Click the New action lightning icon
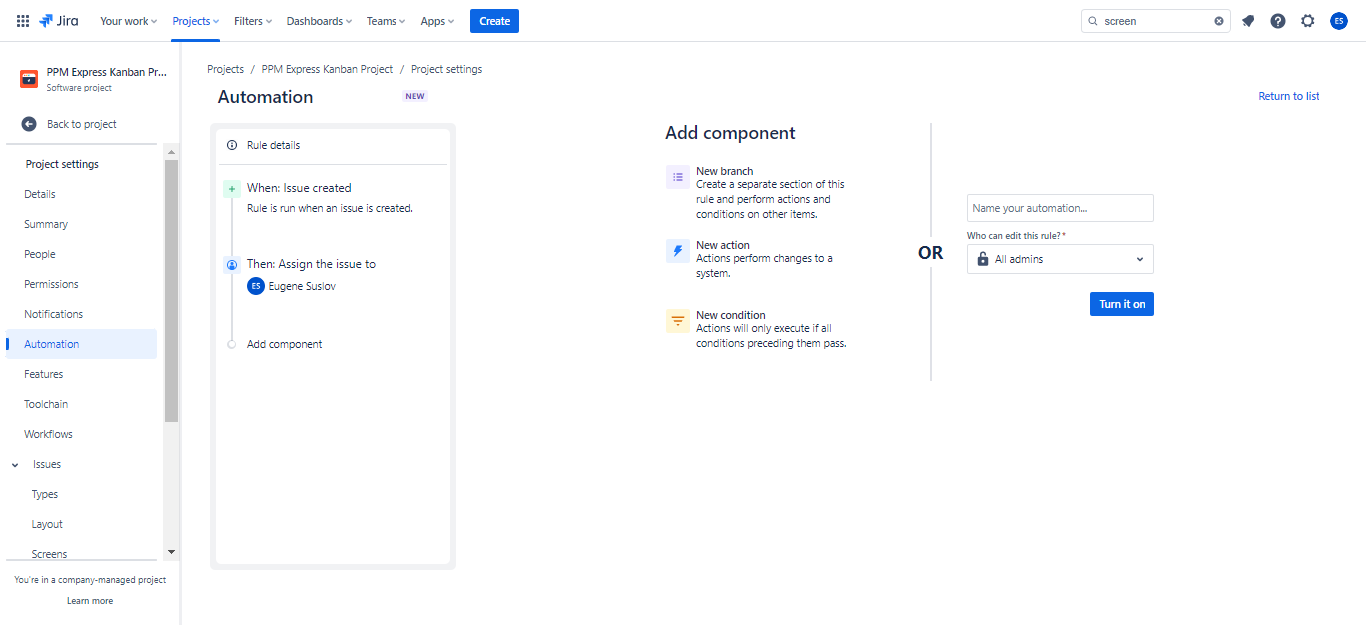This screenshot has height=625, width=1366. coord(678,251)
